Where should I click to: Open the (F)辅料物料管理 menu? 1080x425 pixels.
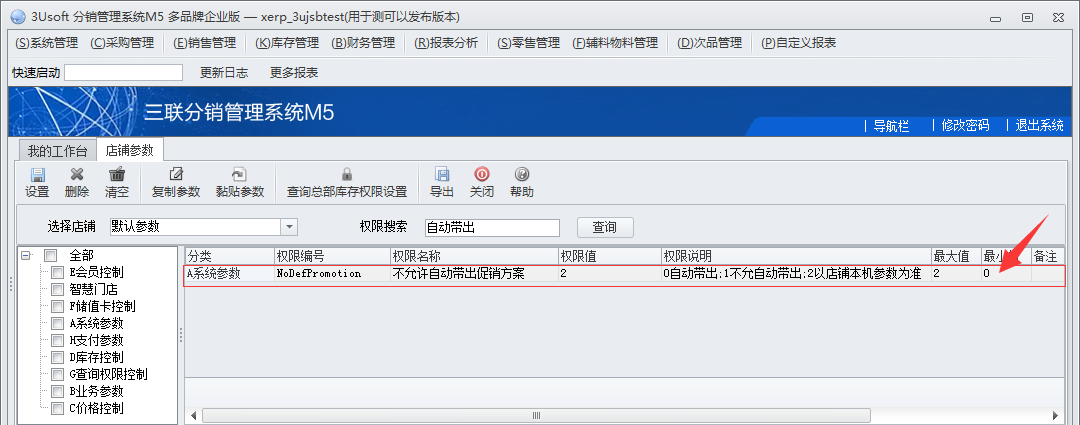pyautogui.click(x=615, y=43)
